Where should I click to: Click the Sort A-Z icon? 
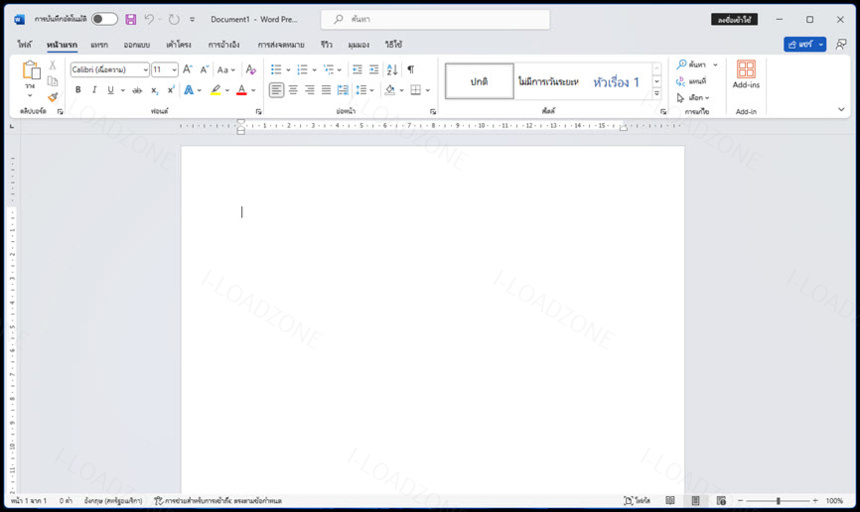coord(392,70)
